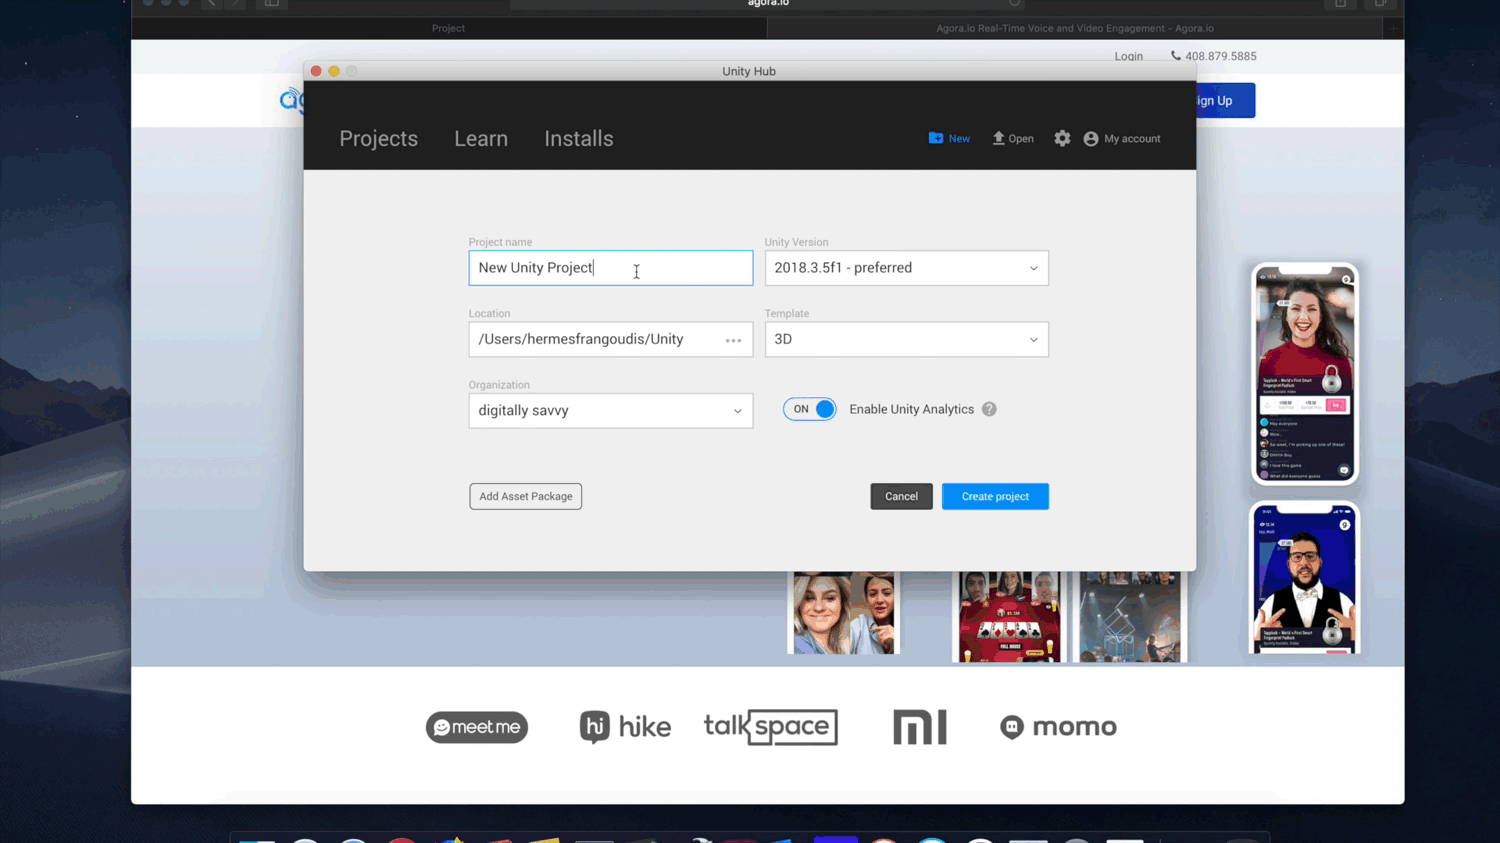Select the Agora.io Real-Time Voice browser tab
Viewport: 1500px width, 843px height.
point(1075,28)
